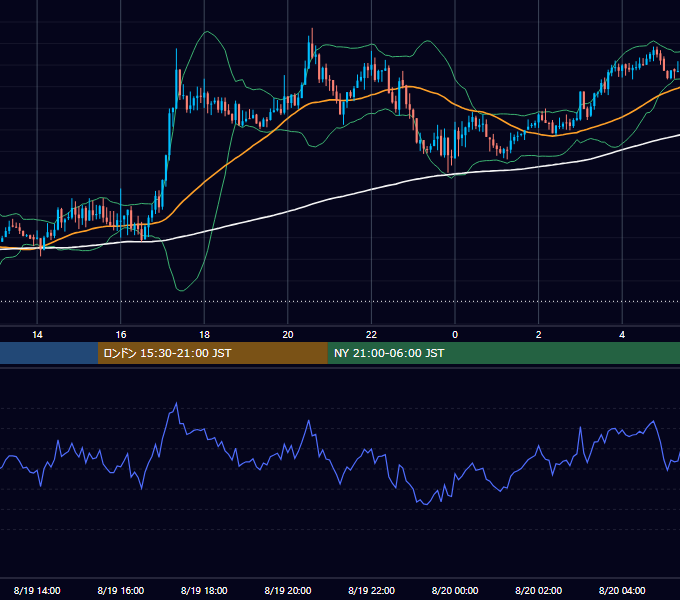680x600 pixels.
Task: Select the 0 hour axis label
Action: 455,335
